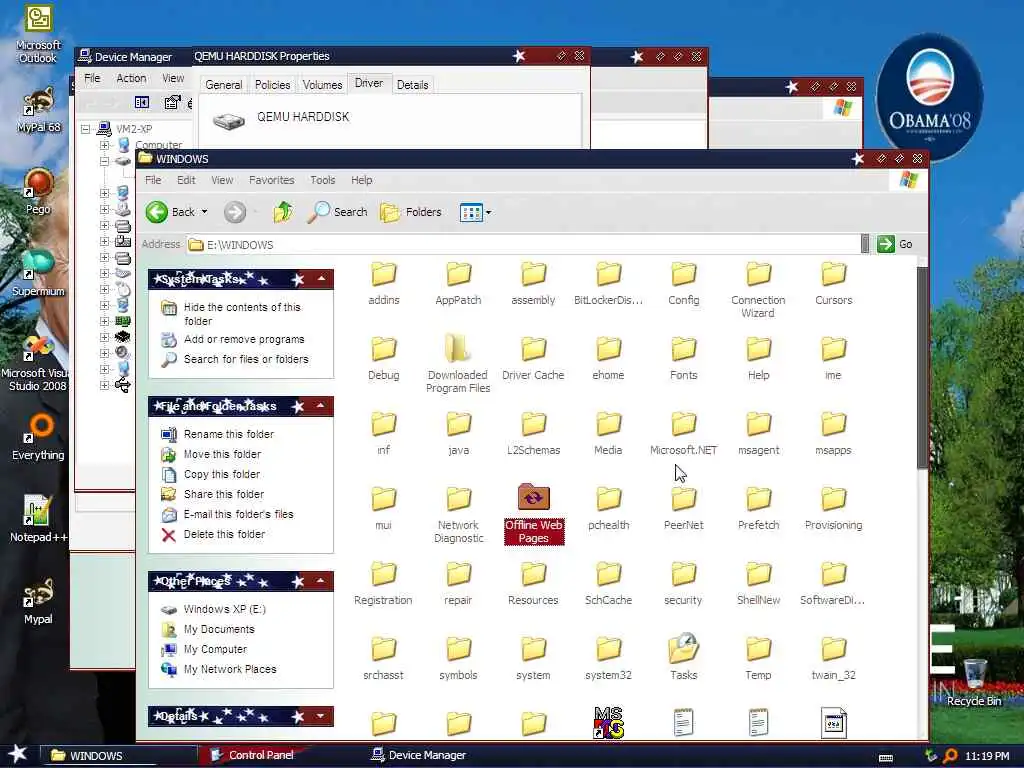Click Delete this folder link
The width and height of the screenshot is (1024, 768).
click(224, 534)
